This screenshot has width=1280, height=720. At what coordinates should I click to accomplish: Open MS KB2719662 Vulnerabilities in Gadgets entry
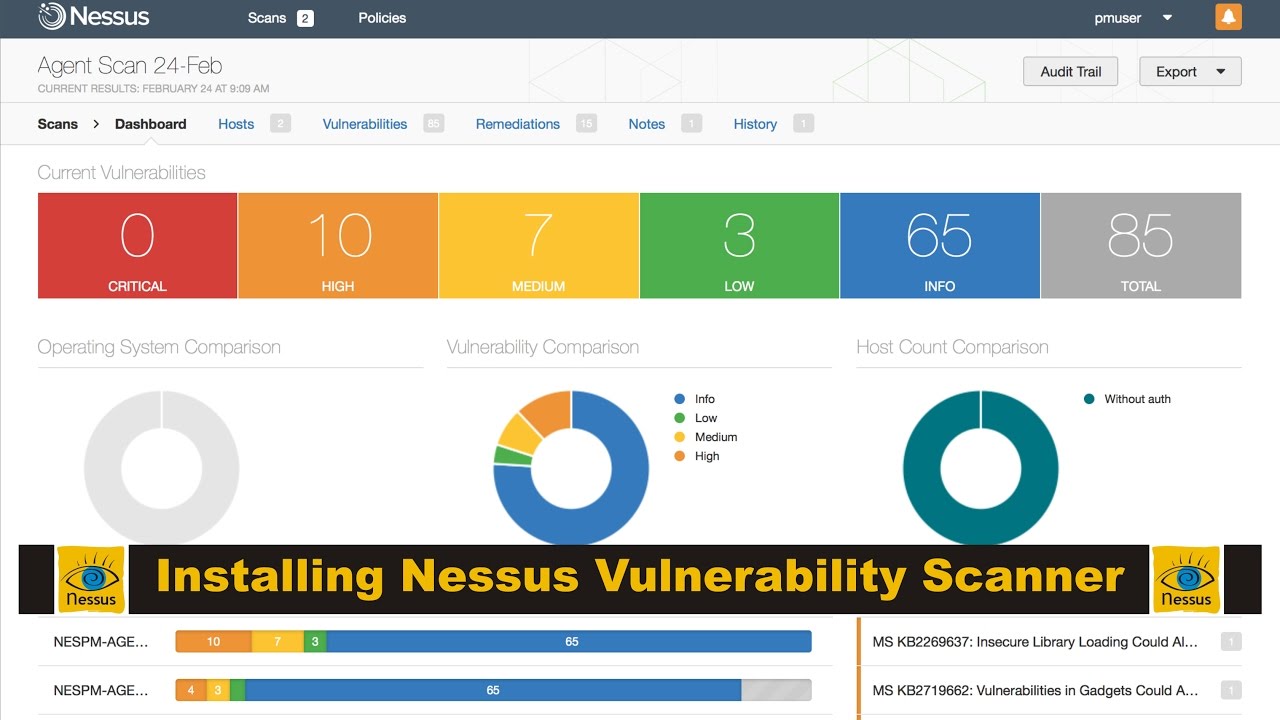coord(1035,690)
